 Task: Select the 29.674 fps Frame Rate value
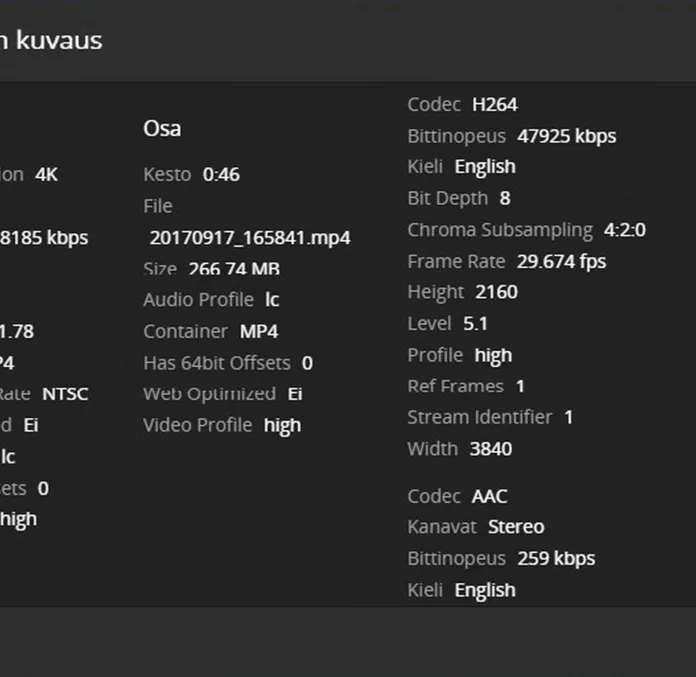[561, 261]
